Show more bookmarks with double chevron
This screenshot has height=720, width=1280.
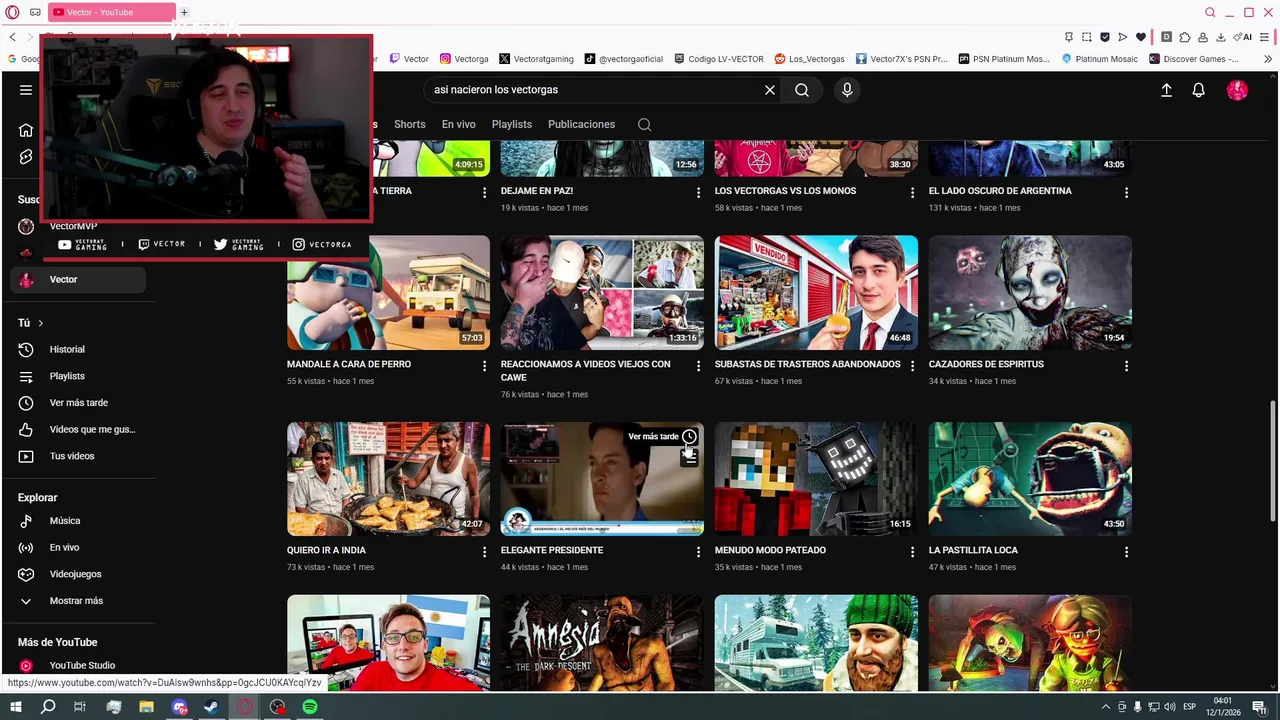point(1268,59)
